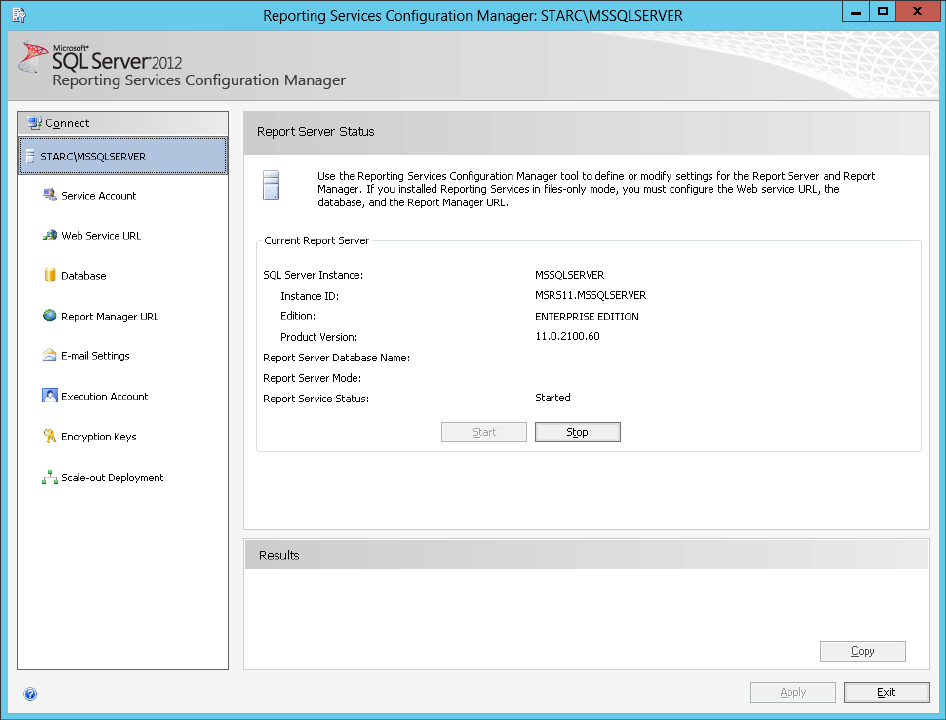Click the Connect icon in the sidebar
Screen dimensions: 946x720
pyautogui.click(x=34, y=123)
